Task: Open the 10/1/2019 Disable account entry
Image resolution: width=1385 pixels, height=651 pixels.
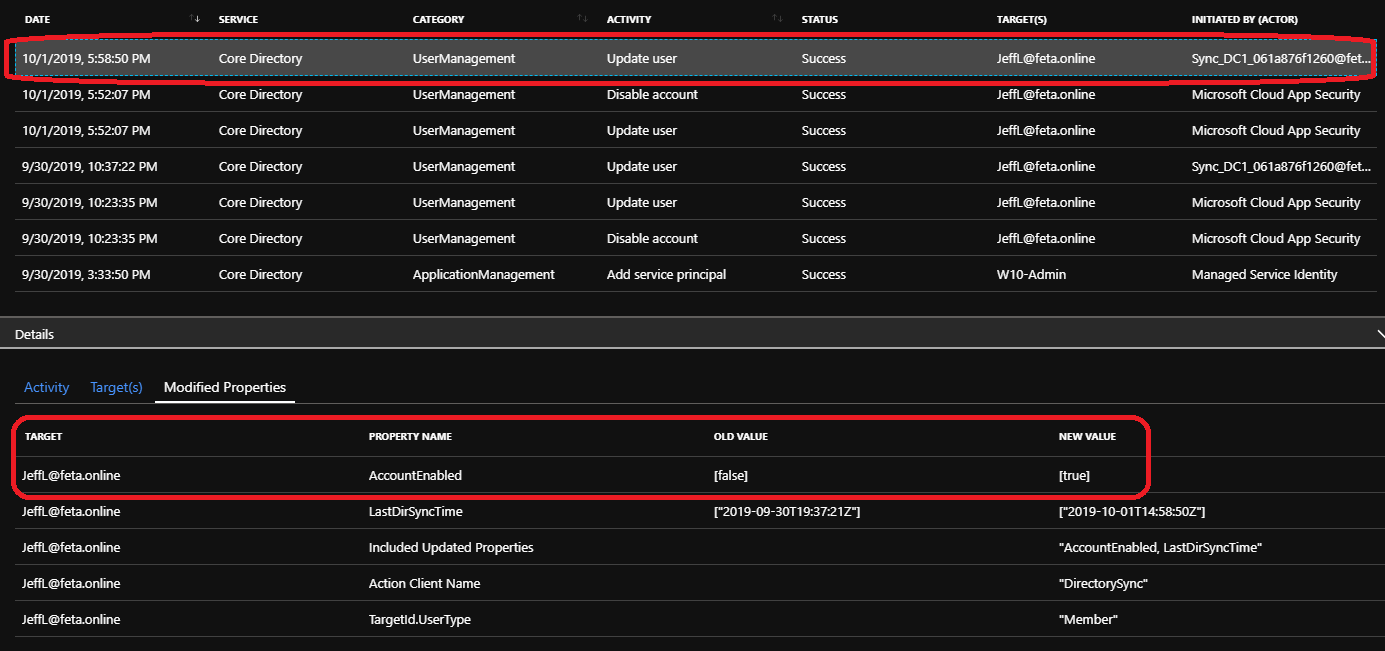Action: pyautogui.click(x=652, y=95)
